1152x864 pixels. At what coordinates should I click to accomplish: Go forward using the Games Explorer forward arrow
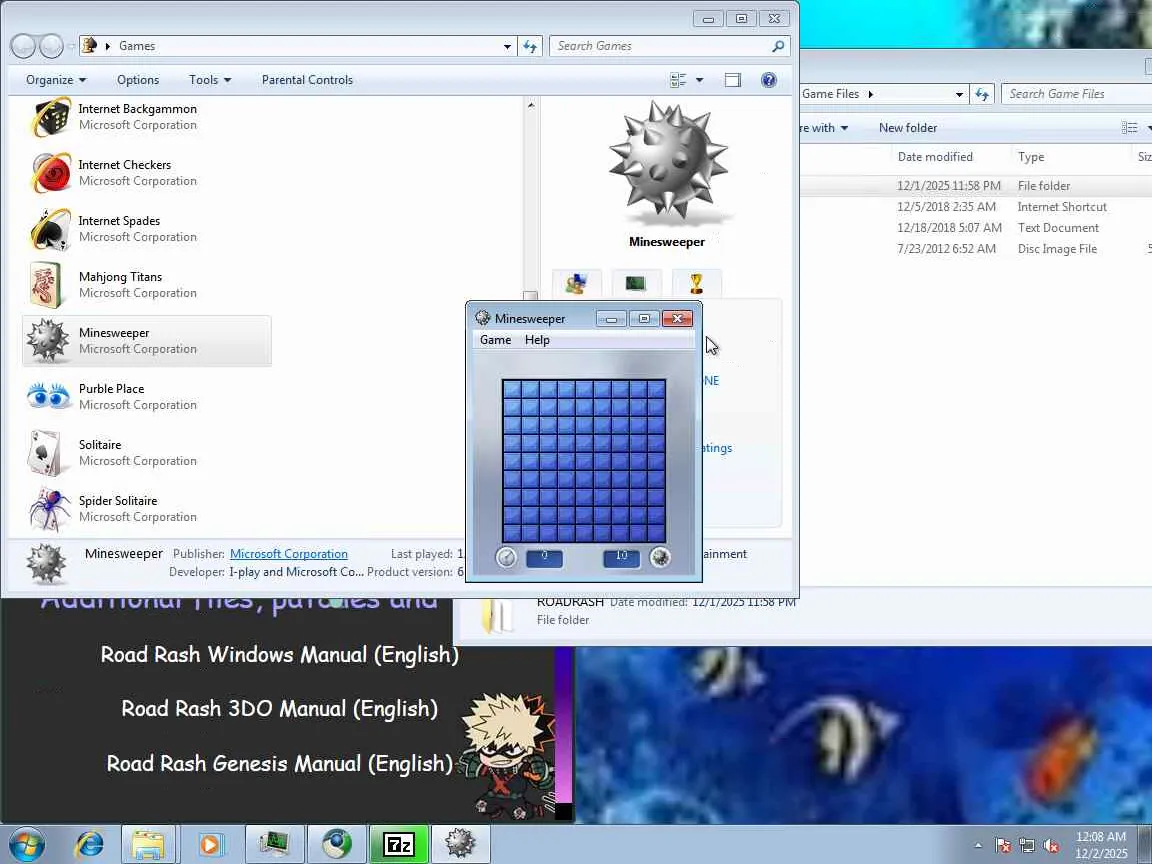(x=51, y=46)
